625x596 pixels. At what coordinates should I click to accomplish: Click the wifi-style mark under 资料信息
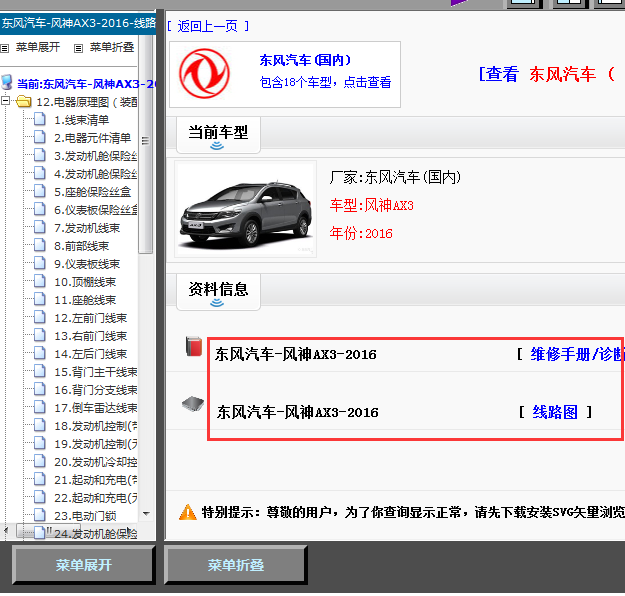pyautogui.click(x=217, y=303)
